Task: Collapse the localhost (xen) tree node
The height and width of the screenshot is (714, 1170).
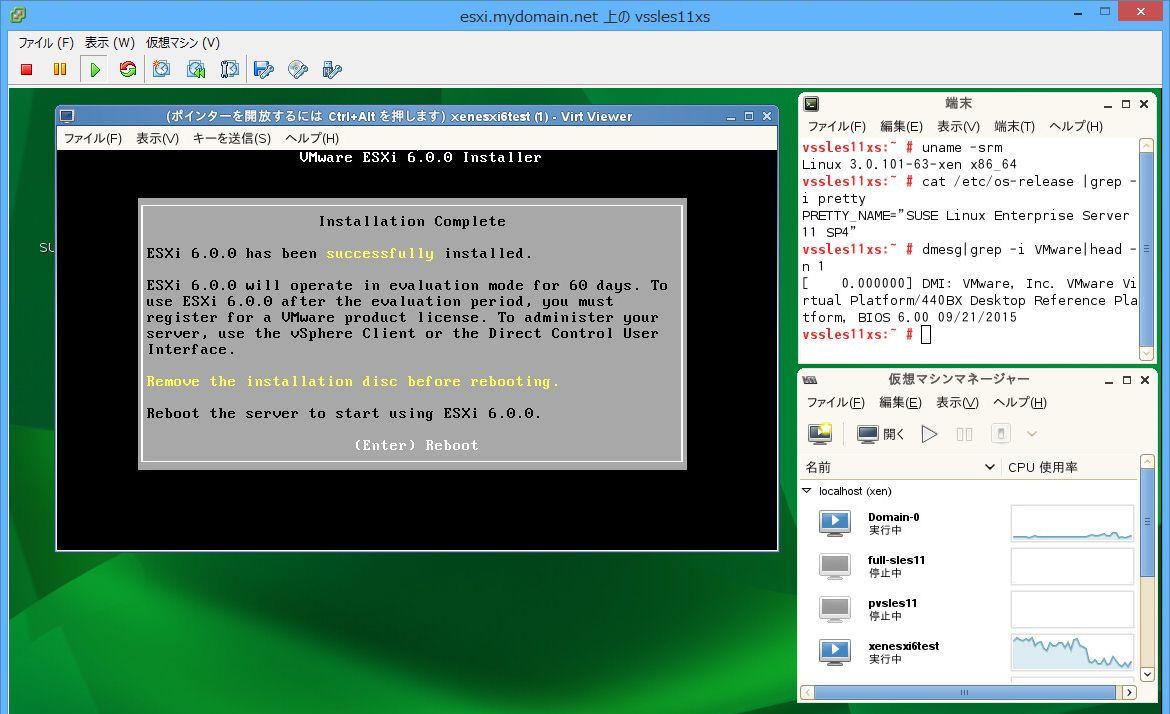Action: pos(807,491)
